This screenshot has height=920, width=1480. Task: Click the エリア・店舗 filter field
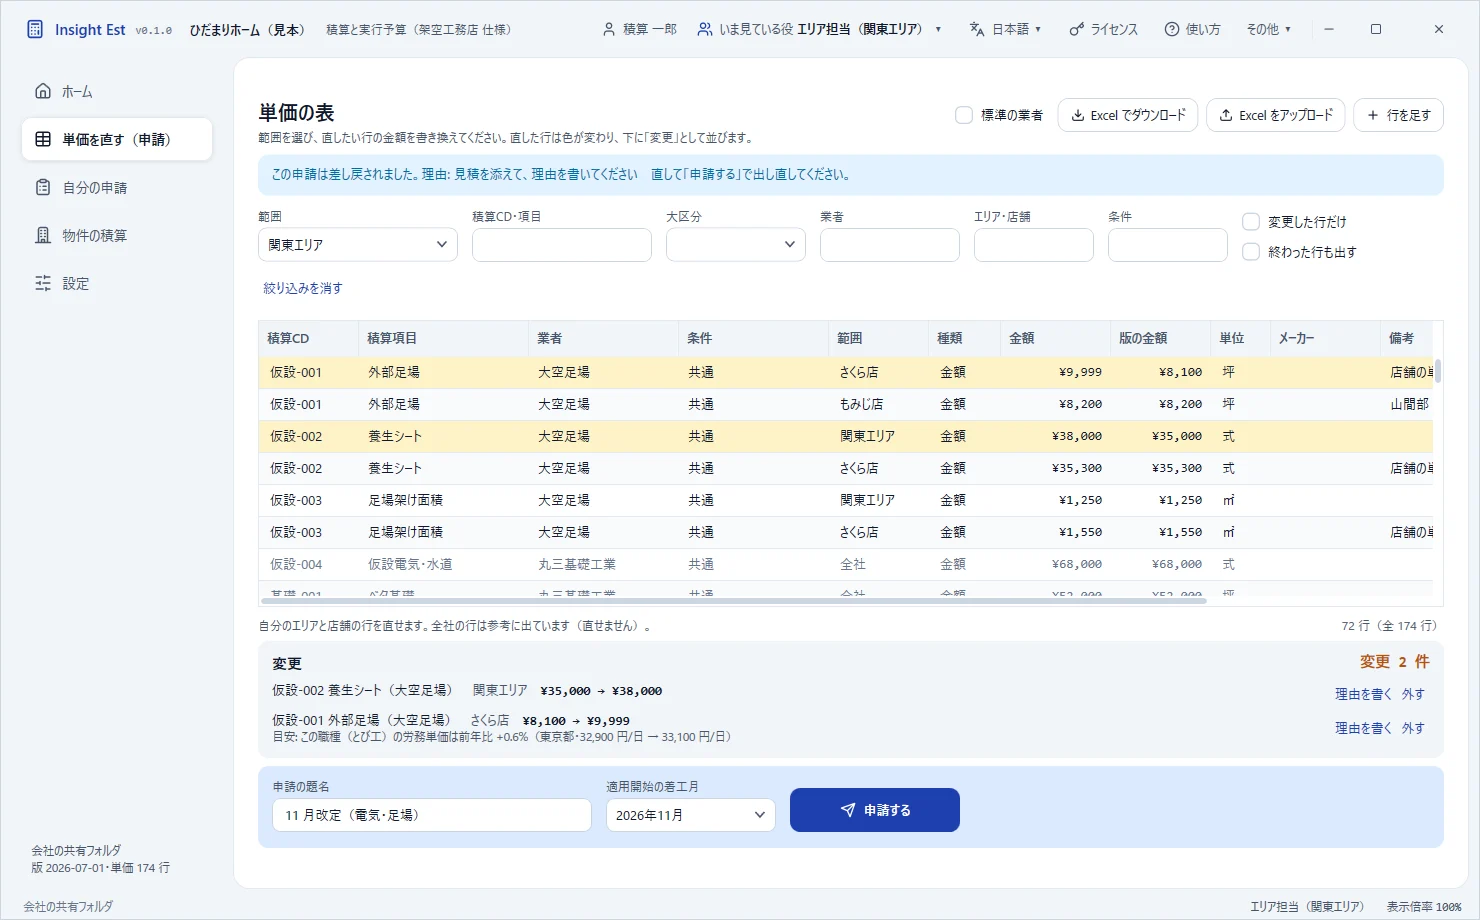click(1034, 245)
